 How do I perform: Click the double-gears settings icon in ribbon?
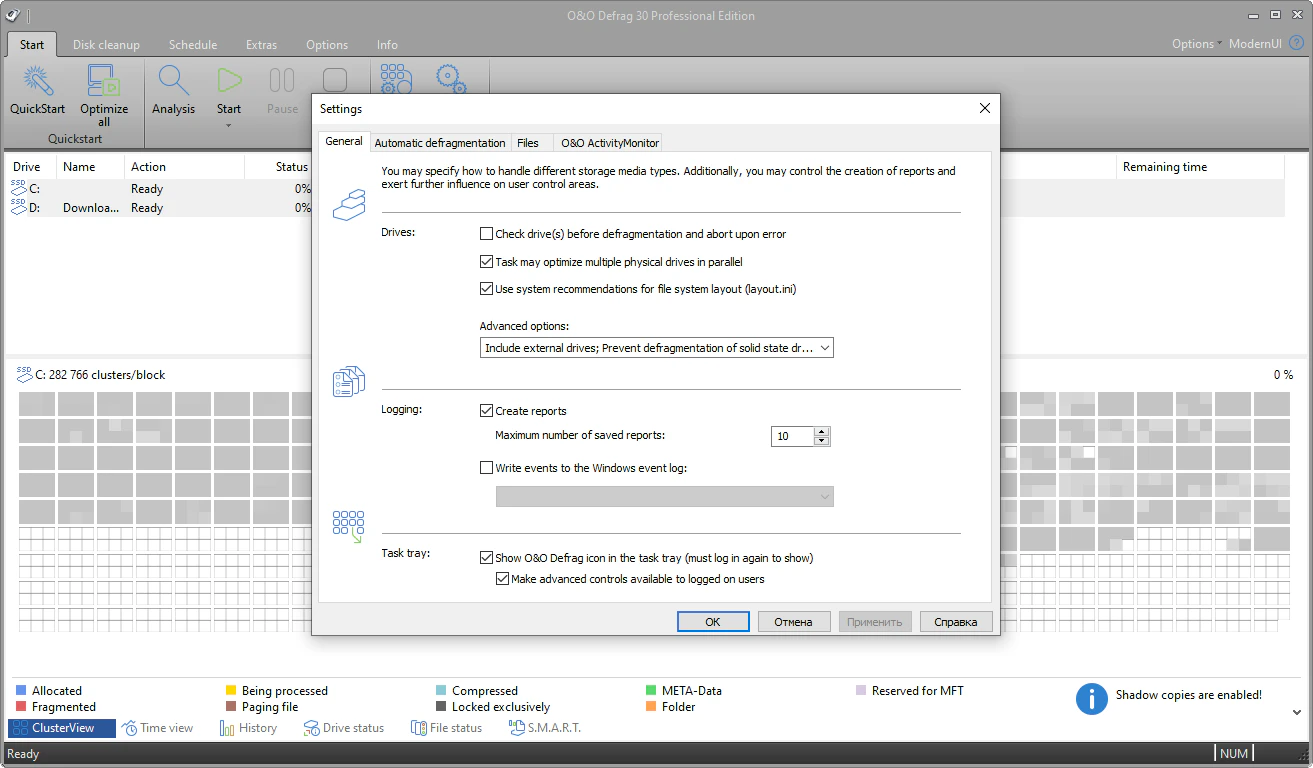pyautogui.click(x=452, y=80)
